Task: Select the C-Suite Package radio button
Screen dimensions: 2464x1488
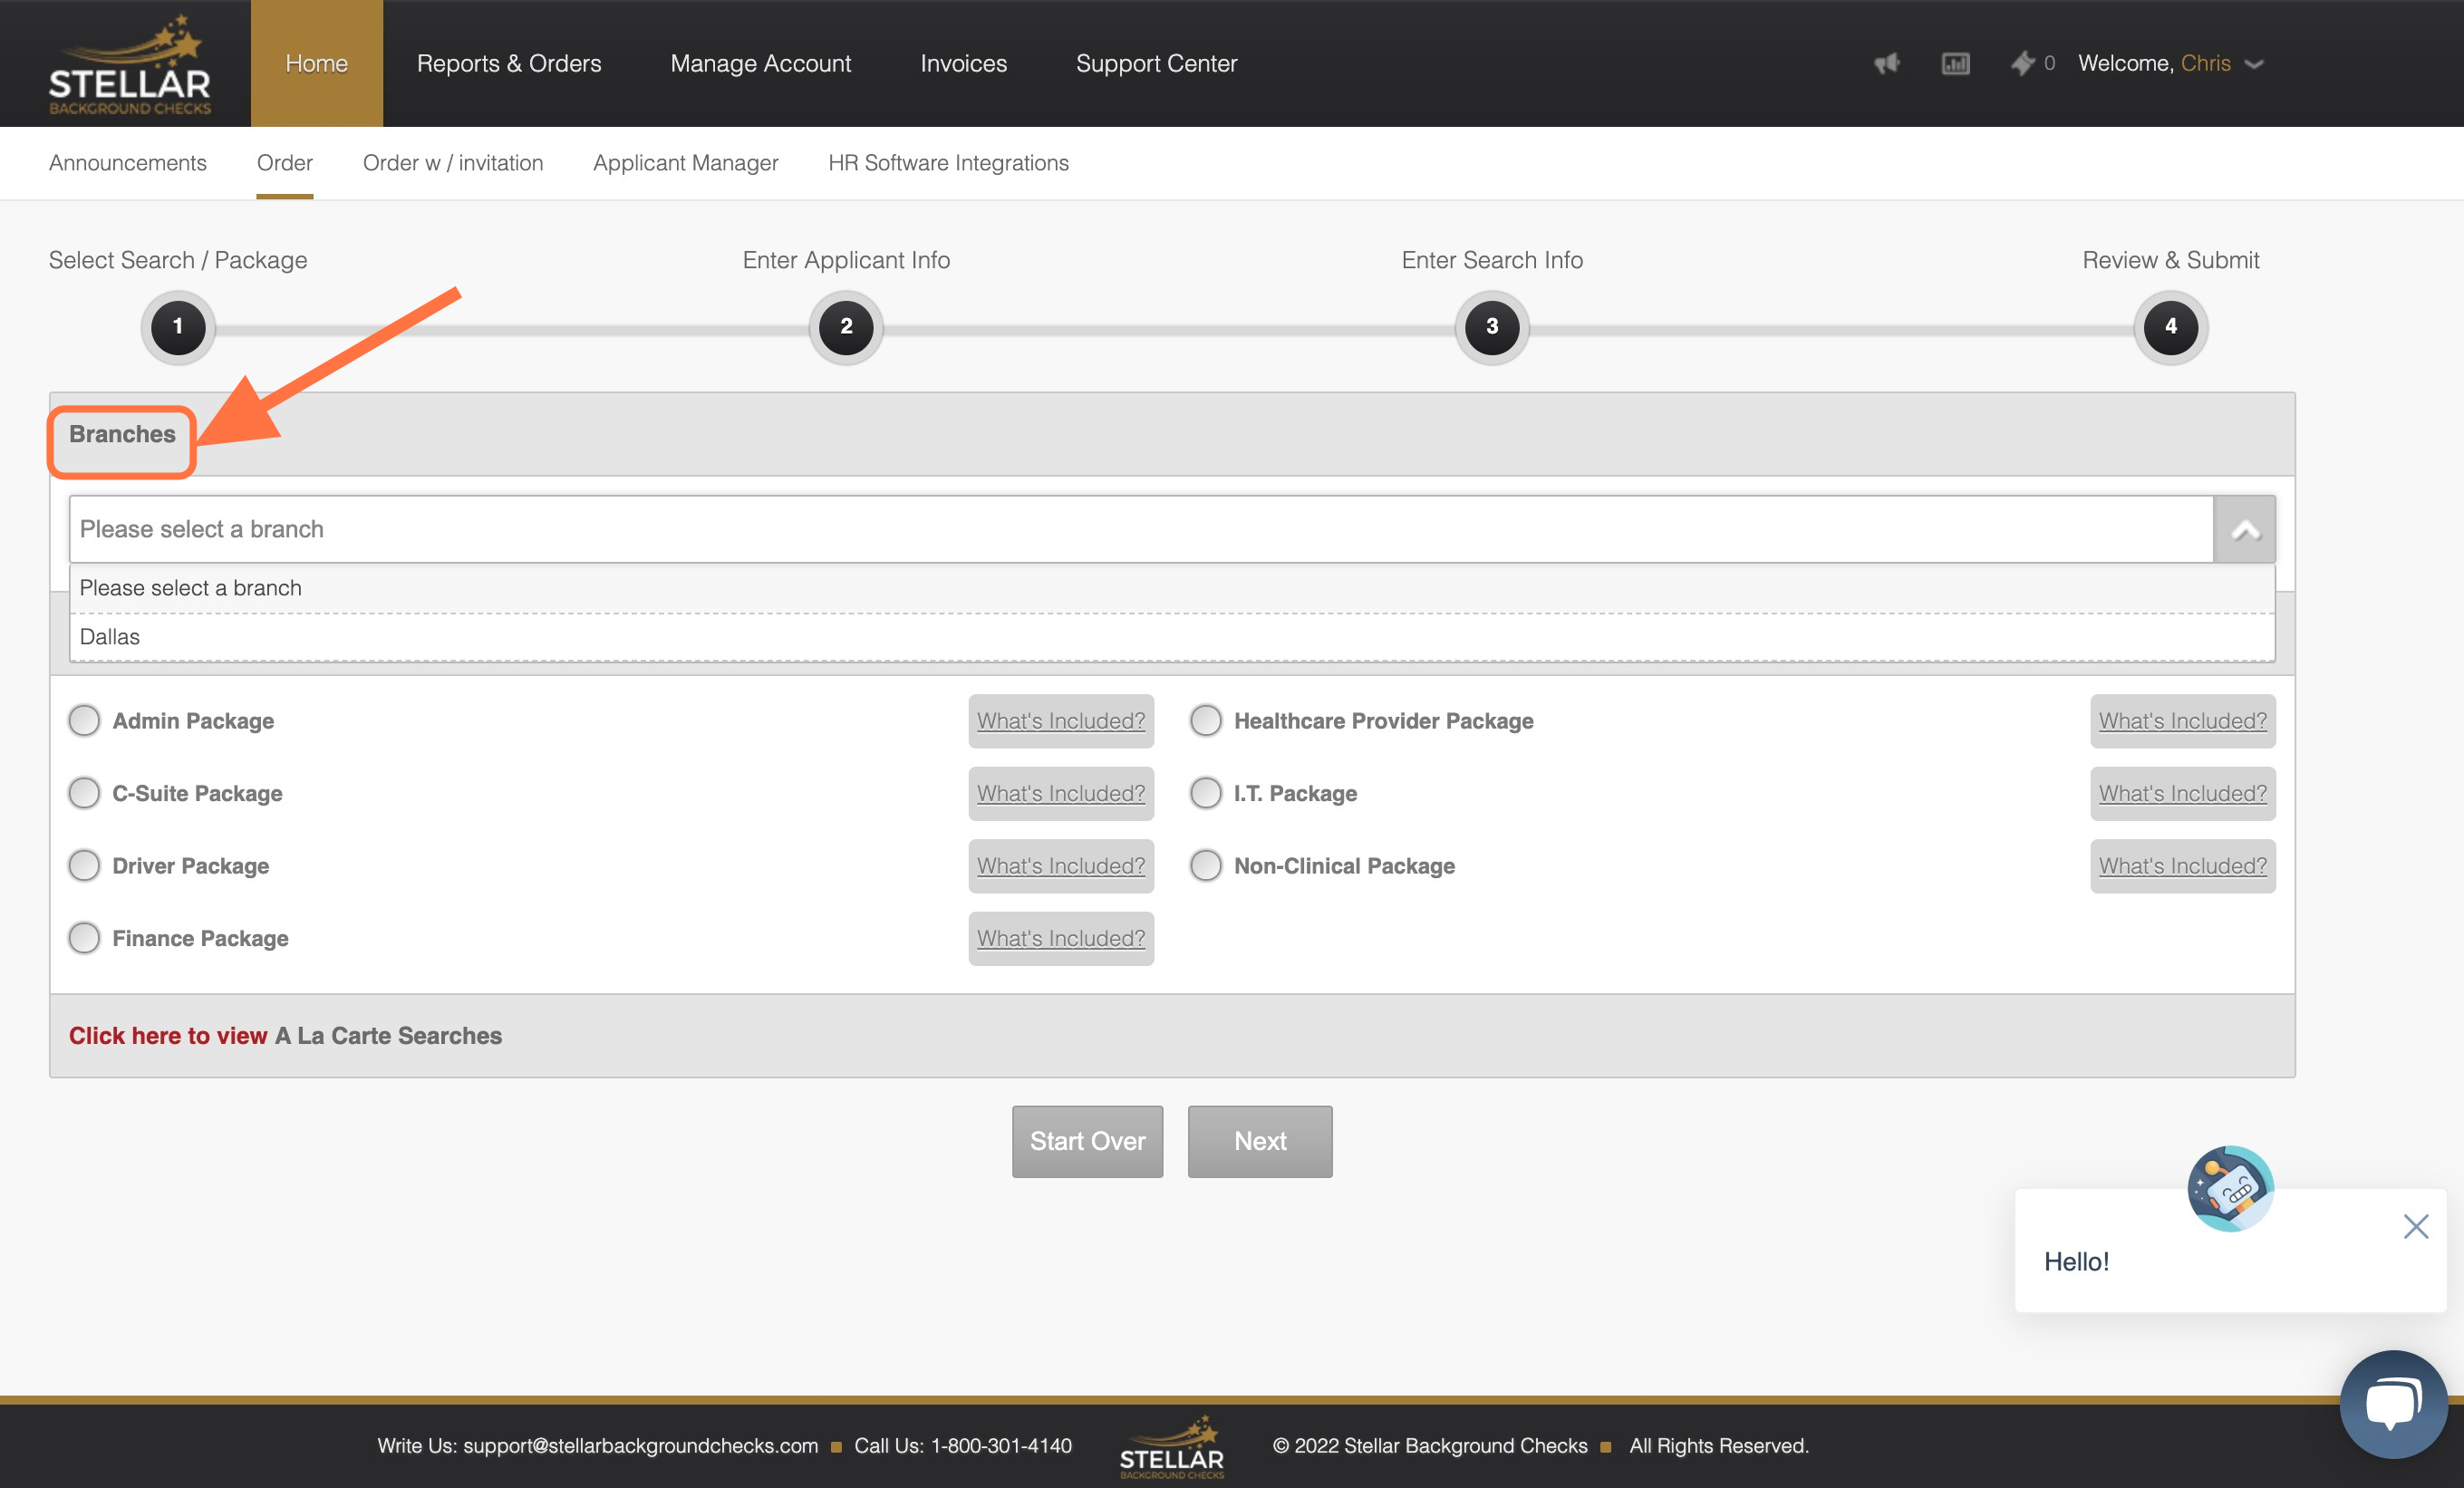Action: point(84,793)
